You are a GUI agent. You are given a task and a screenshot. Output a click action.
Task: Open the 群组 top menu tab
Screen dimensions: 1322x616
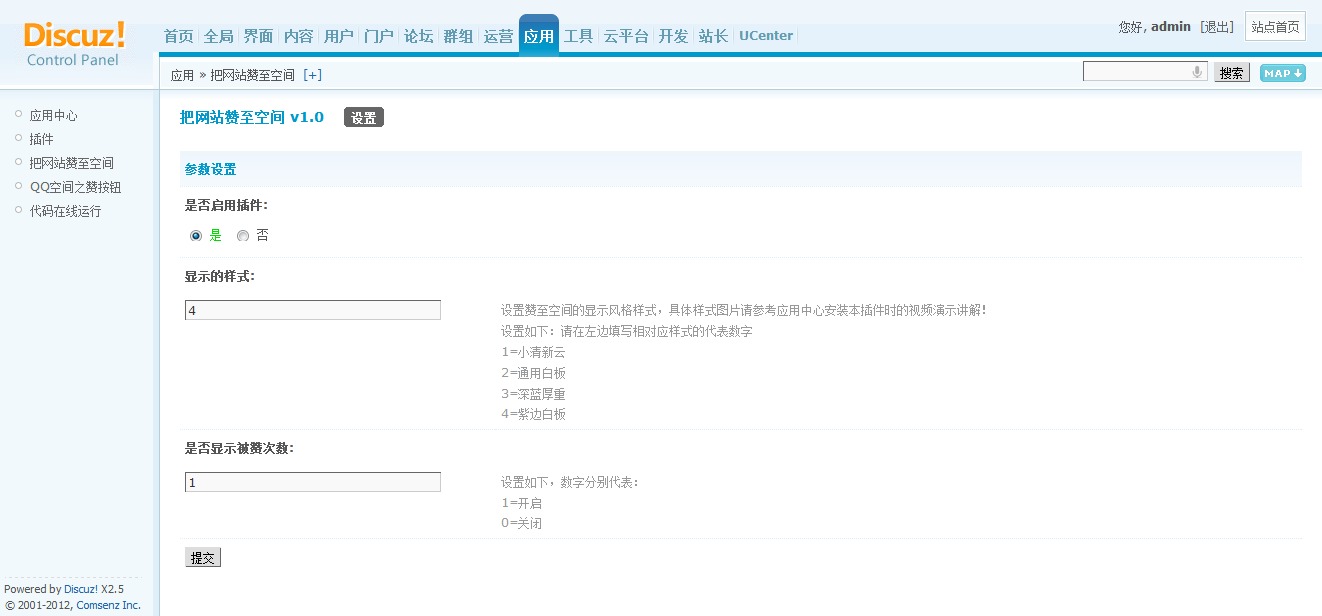tap(458, 36)
